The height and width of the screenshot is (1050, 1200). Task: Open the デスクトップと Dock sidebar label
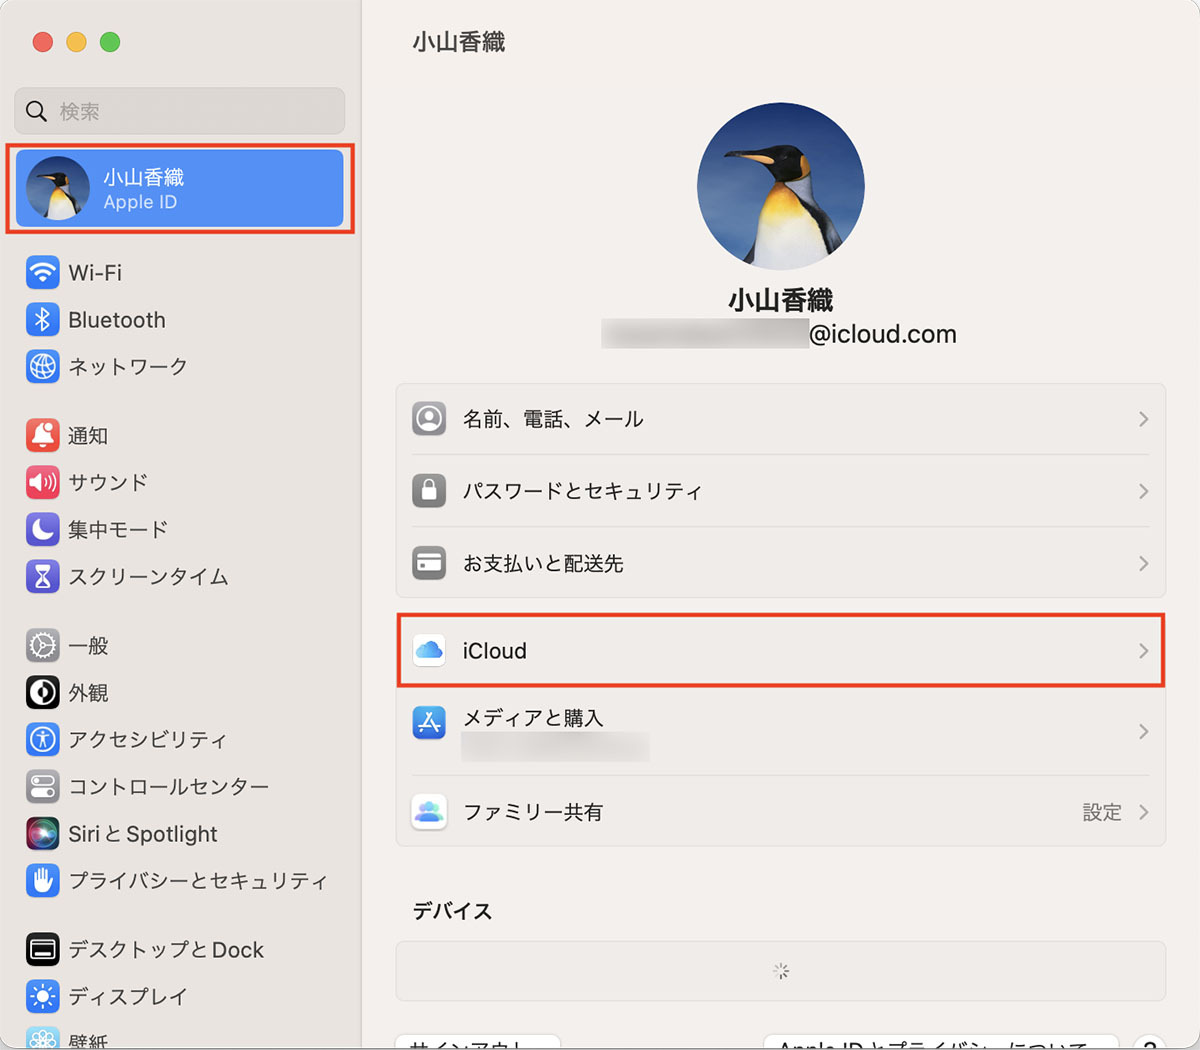166,949
